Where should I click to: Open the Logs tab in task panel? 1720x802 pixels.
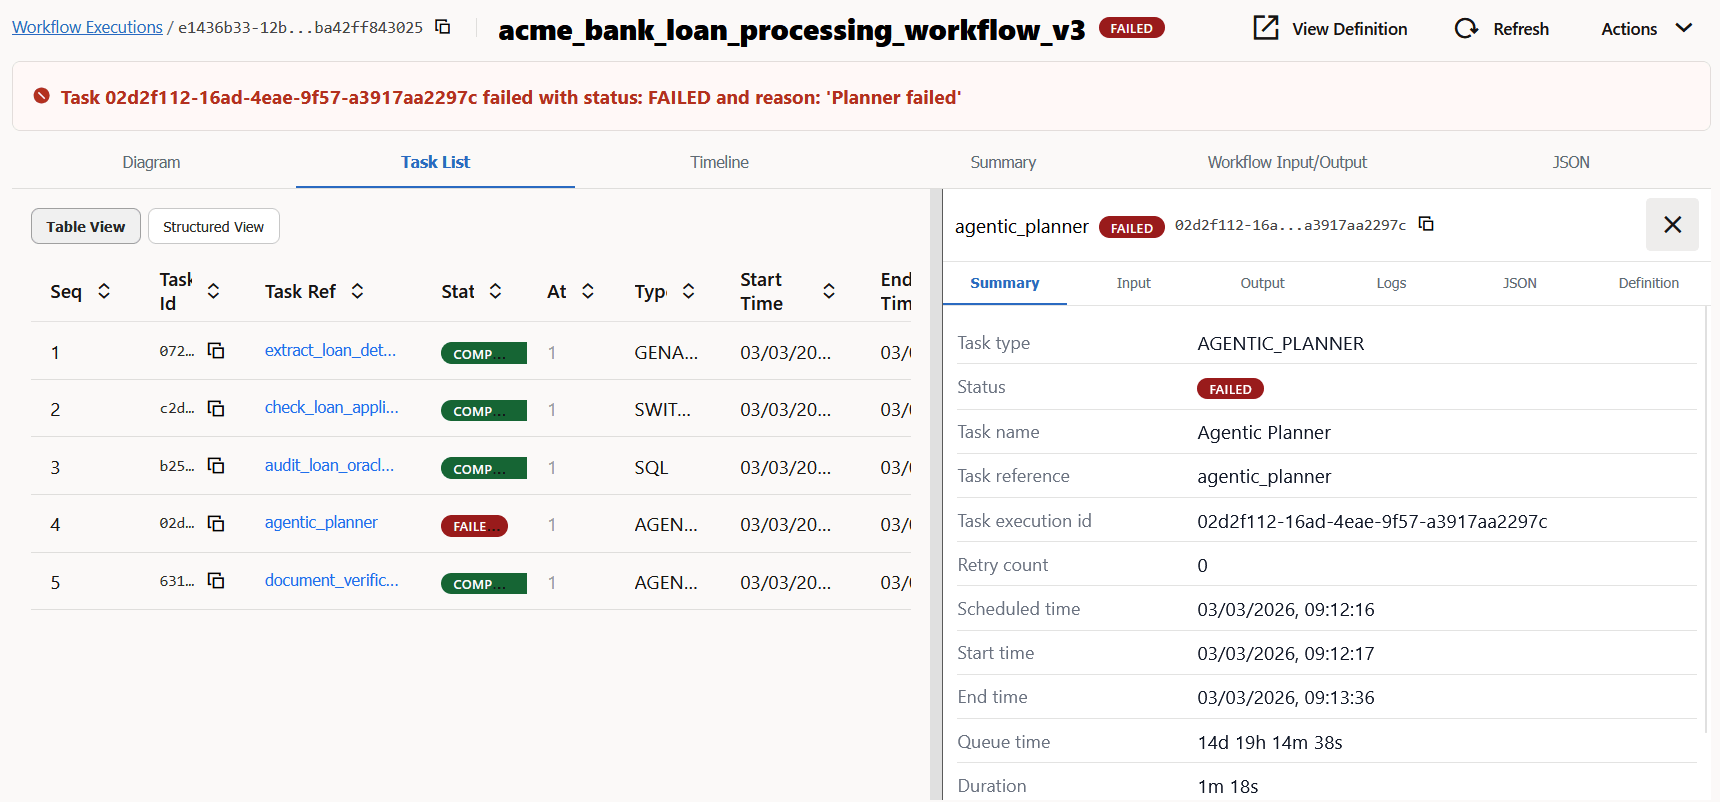coord(1391,283)
